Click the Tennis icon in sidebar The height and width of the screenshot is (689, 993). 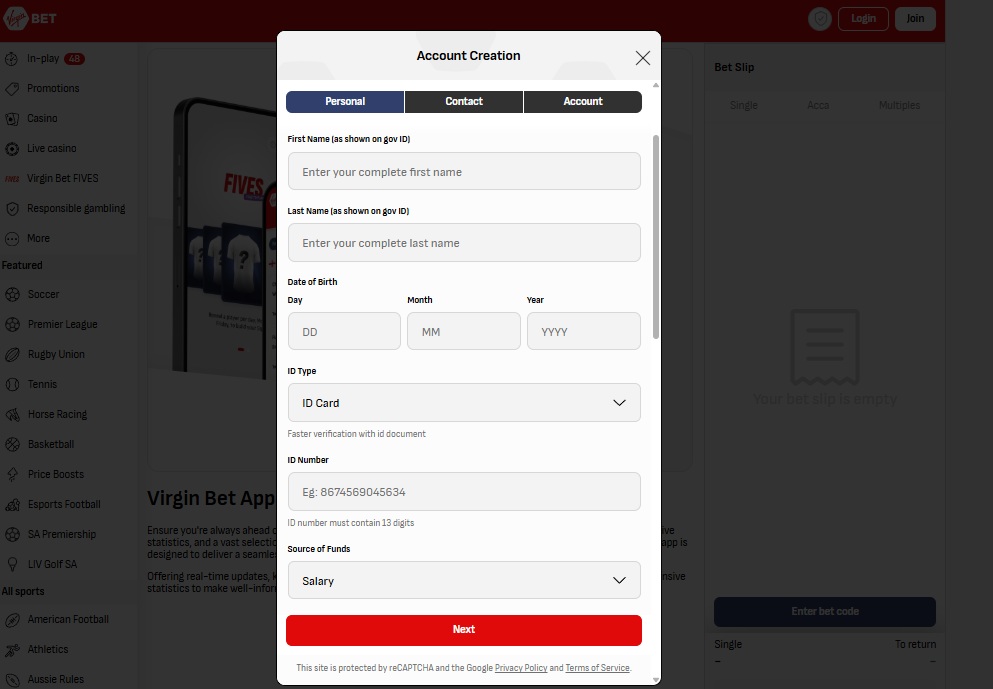coord(12,385)
